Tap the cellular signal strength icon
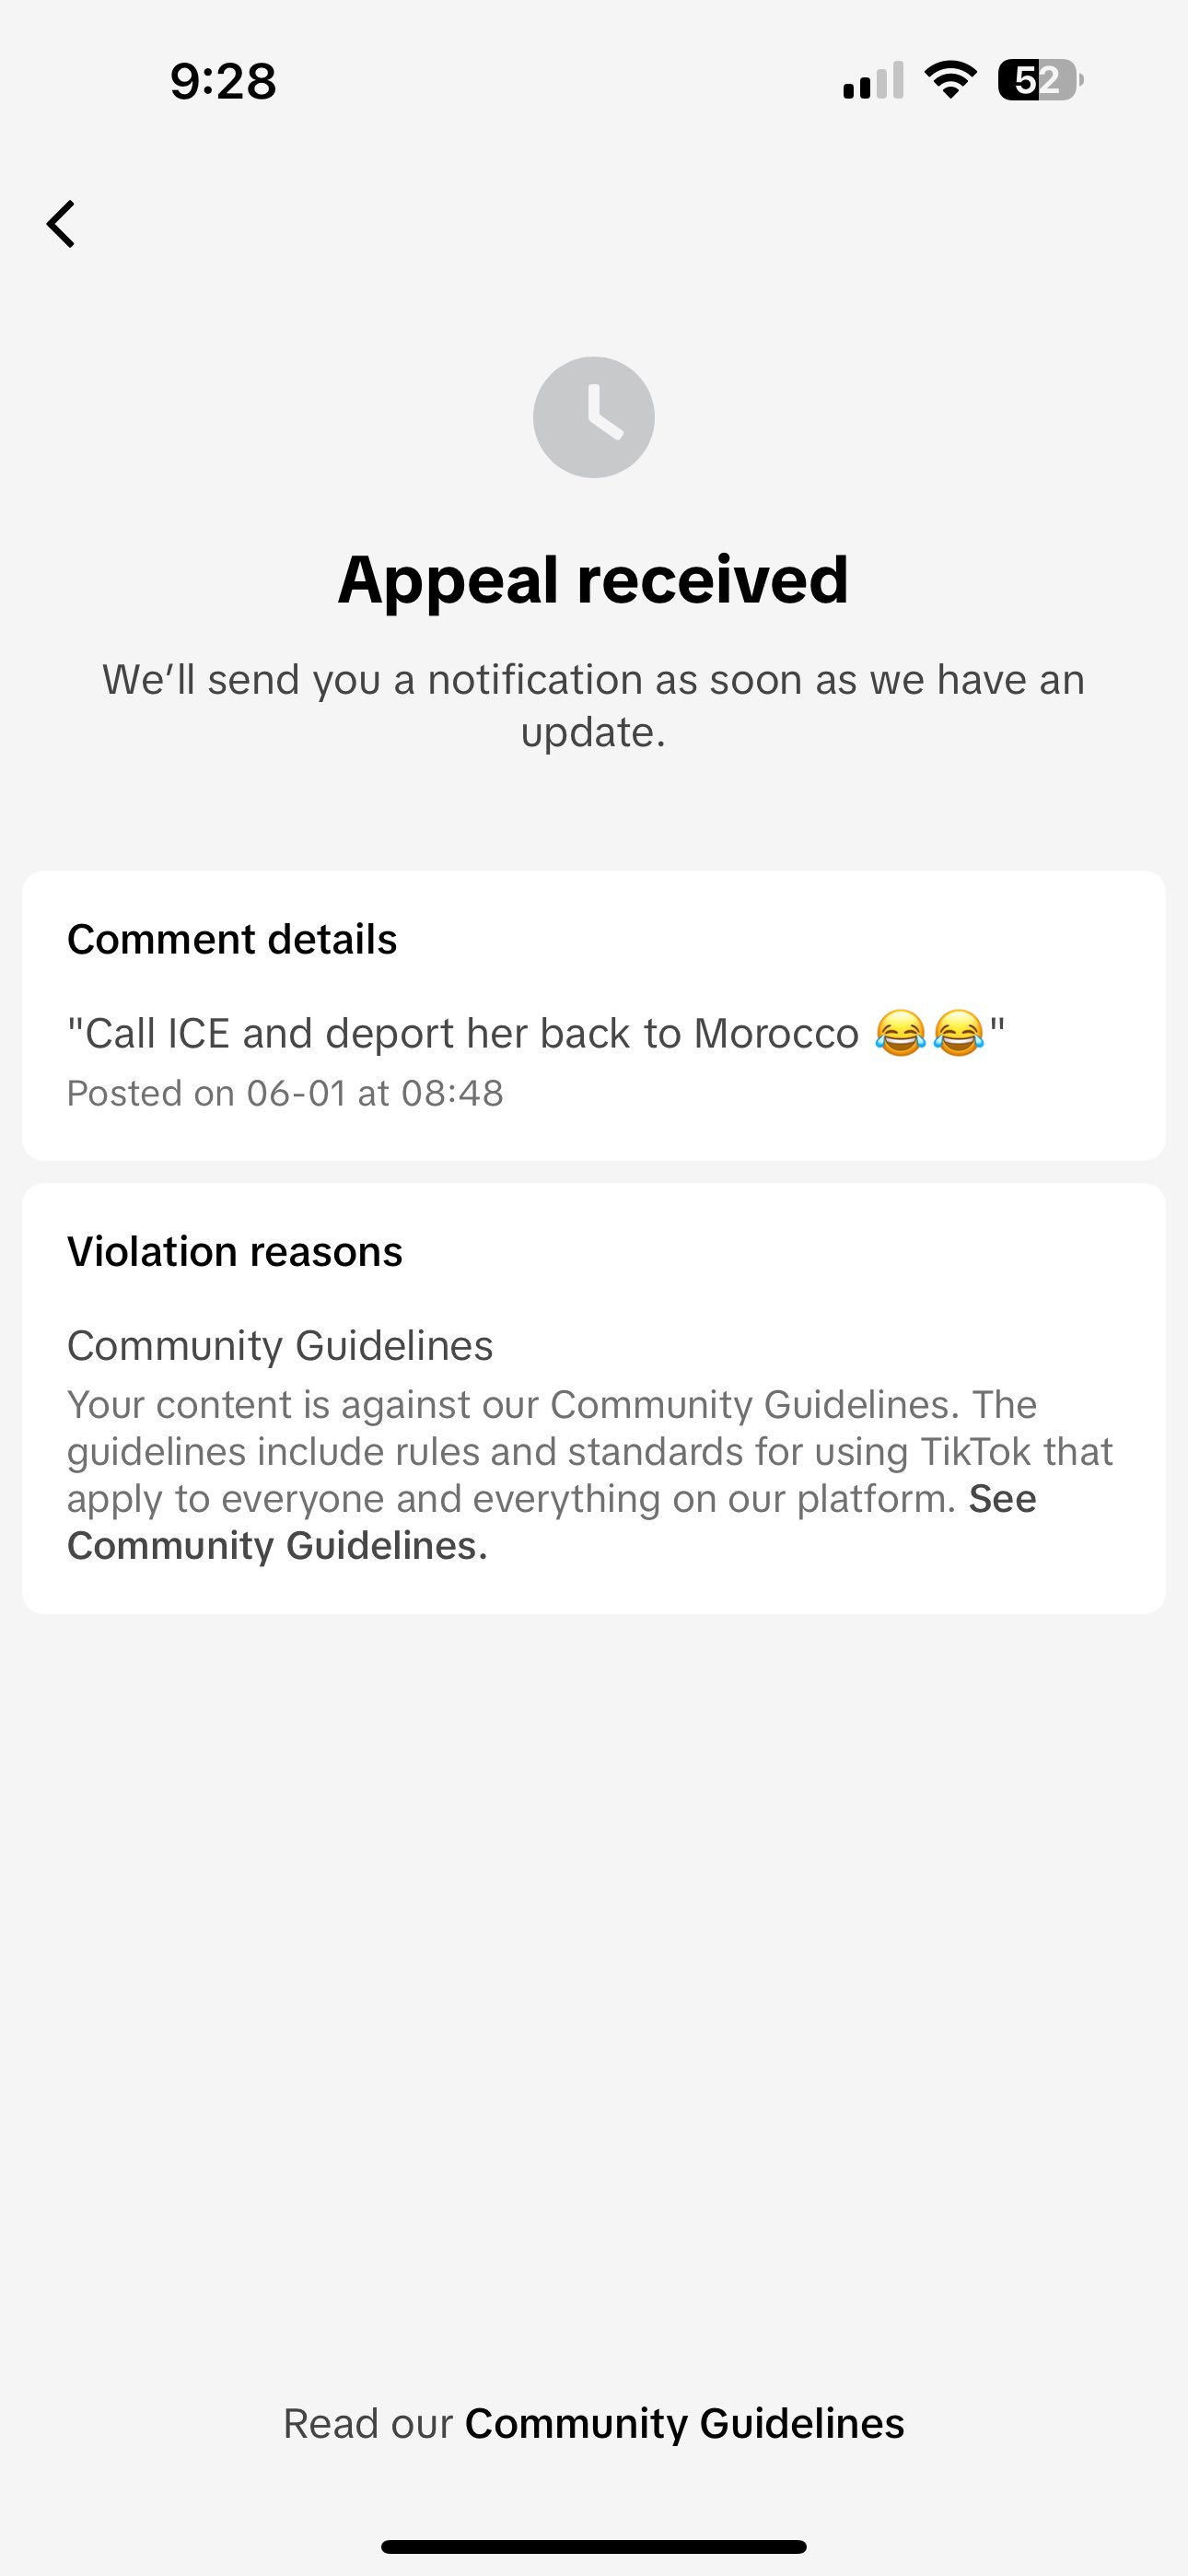 point(873,81)
